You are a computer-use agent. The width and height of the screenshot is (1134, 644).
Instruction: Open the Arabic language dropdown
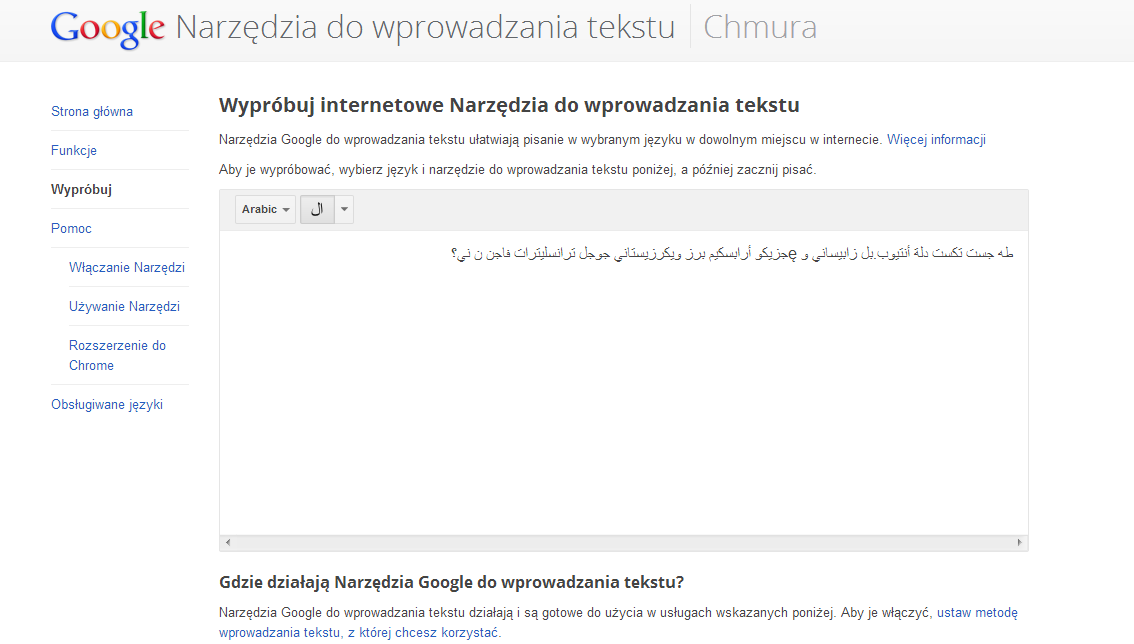click(265, 209)
